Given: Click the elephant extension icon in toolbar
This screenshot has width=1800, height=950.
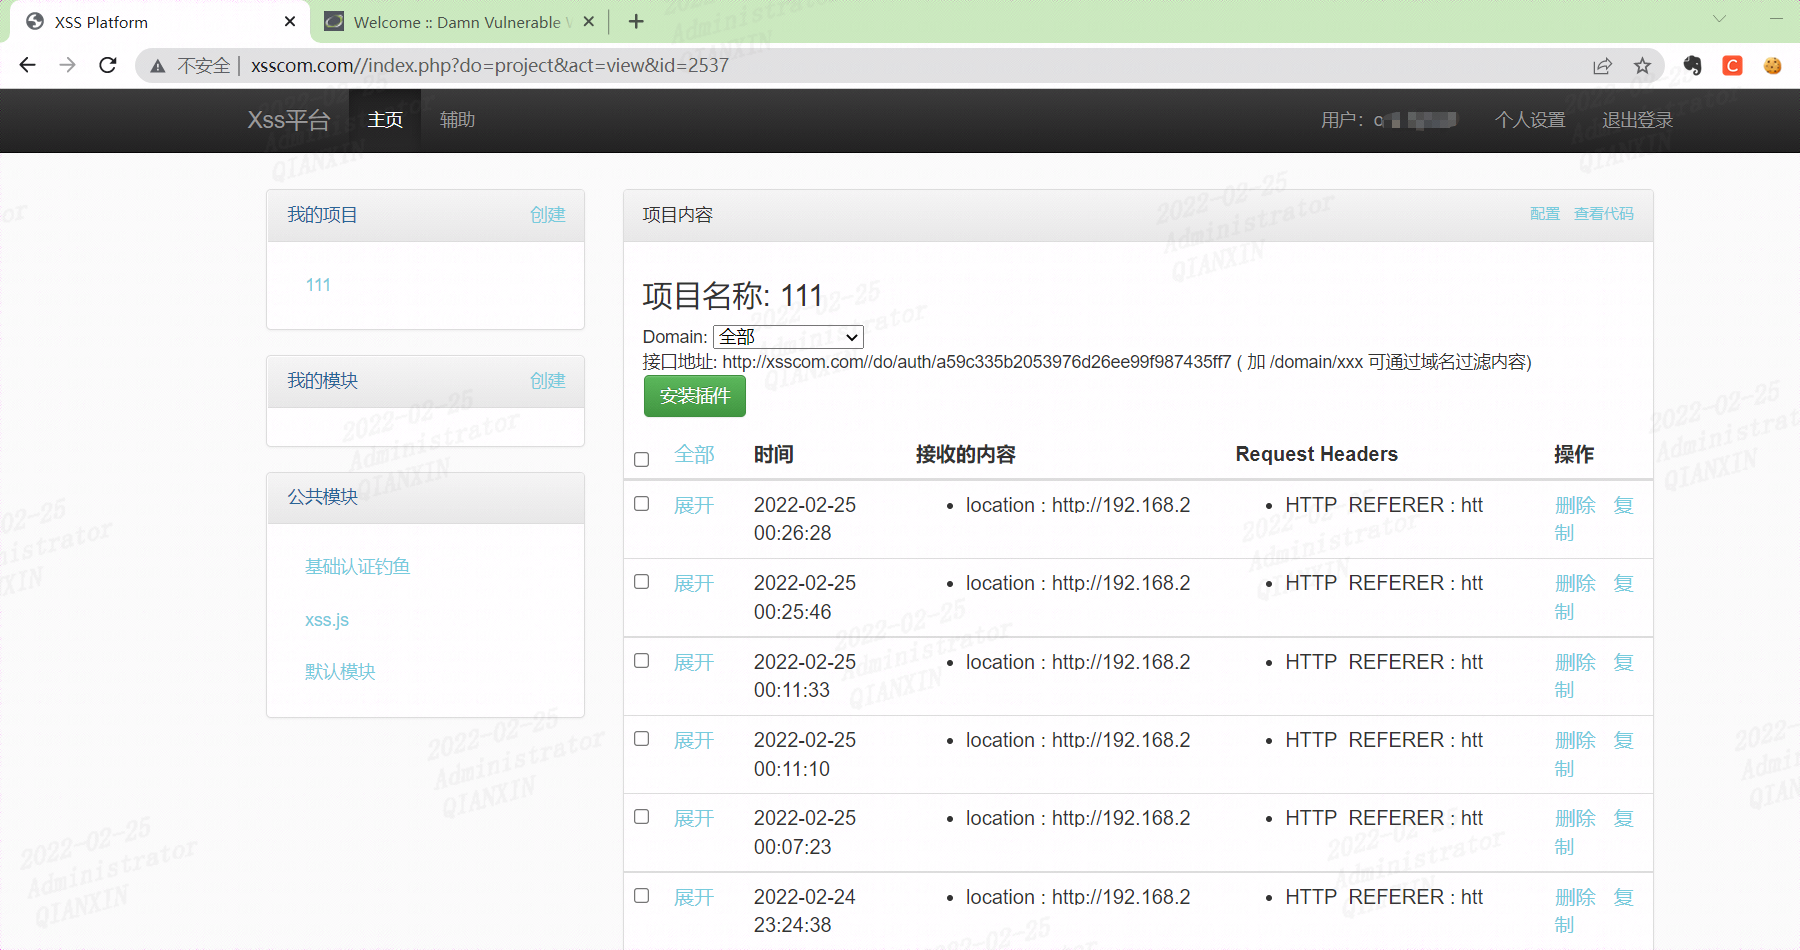Looking at the screenshot, I should point(1692,65).
